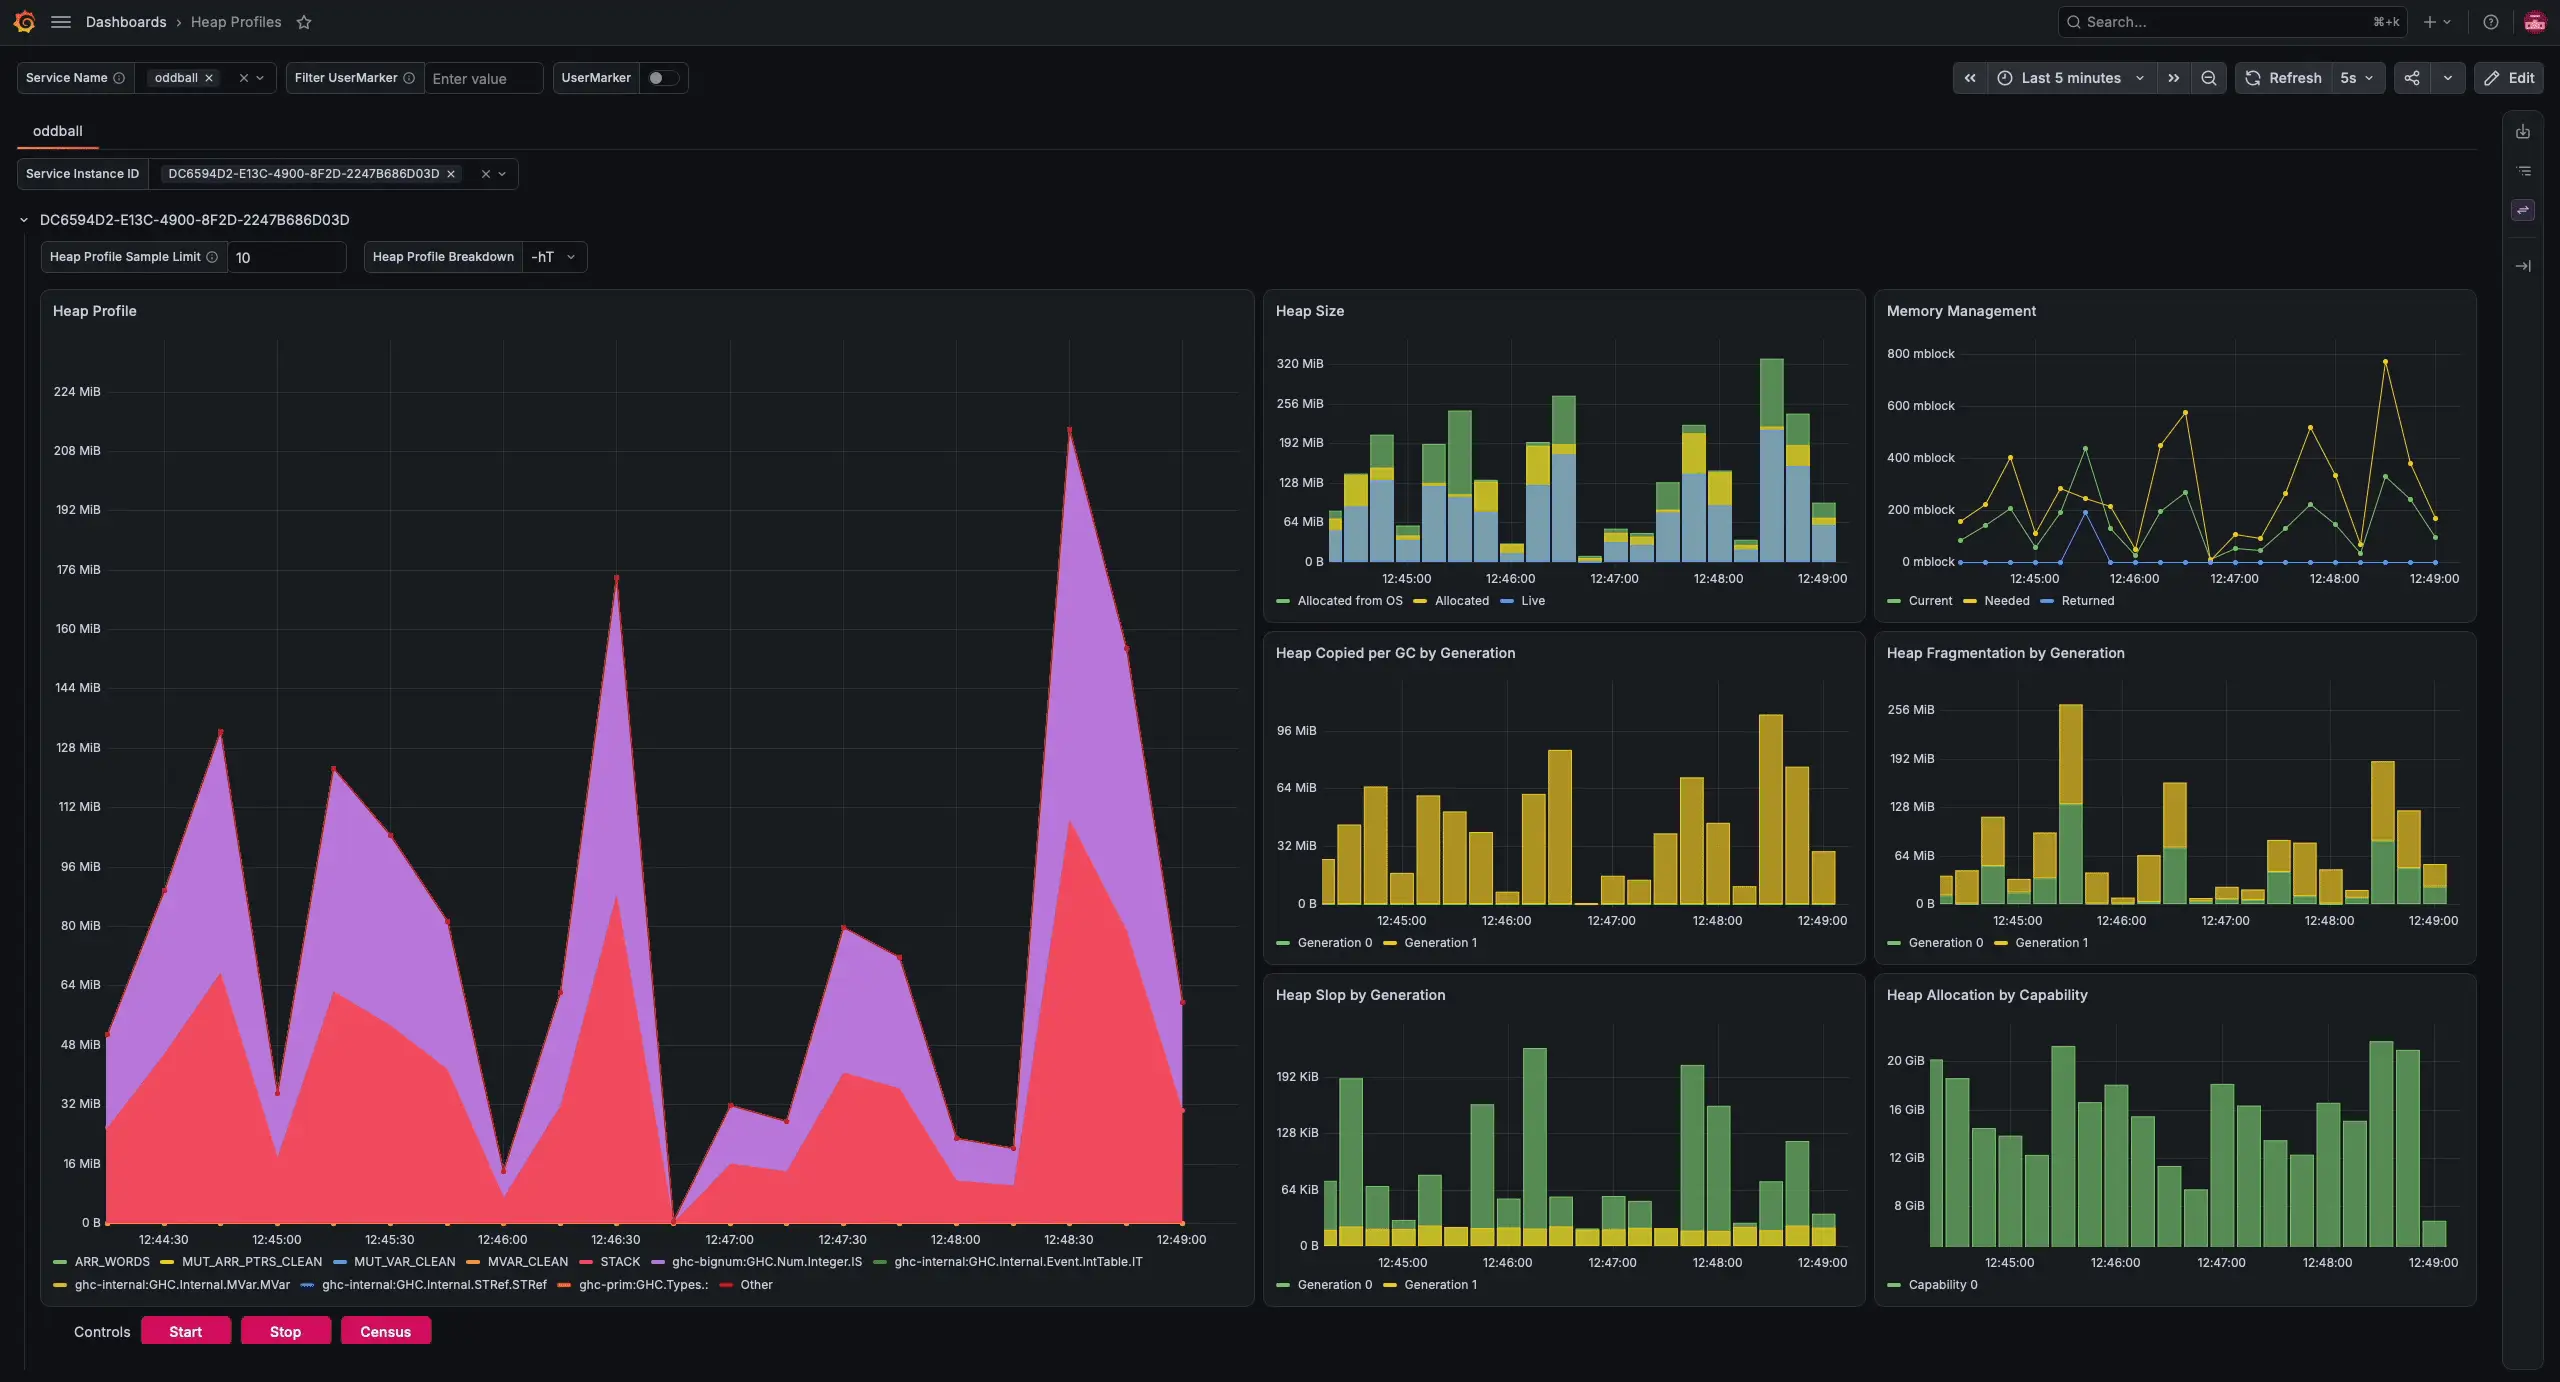The height and width of the screenshot is (1382, 2560).
Task: Toggle the UserMarker switch
Action: pos(663,78)
